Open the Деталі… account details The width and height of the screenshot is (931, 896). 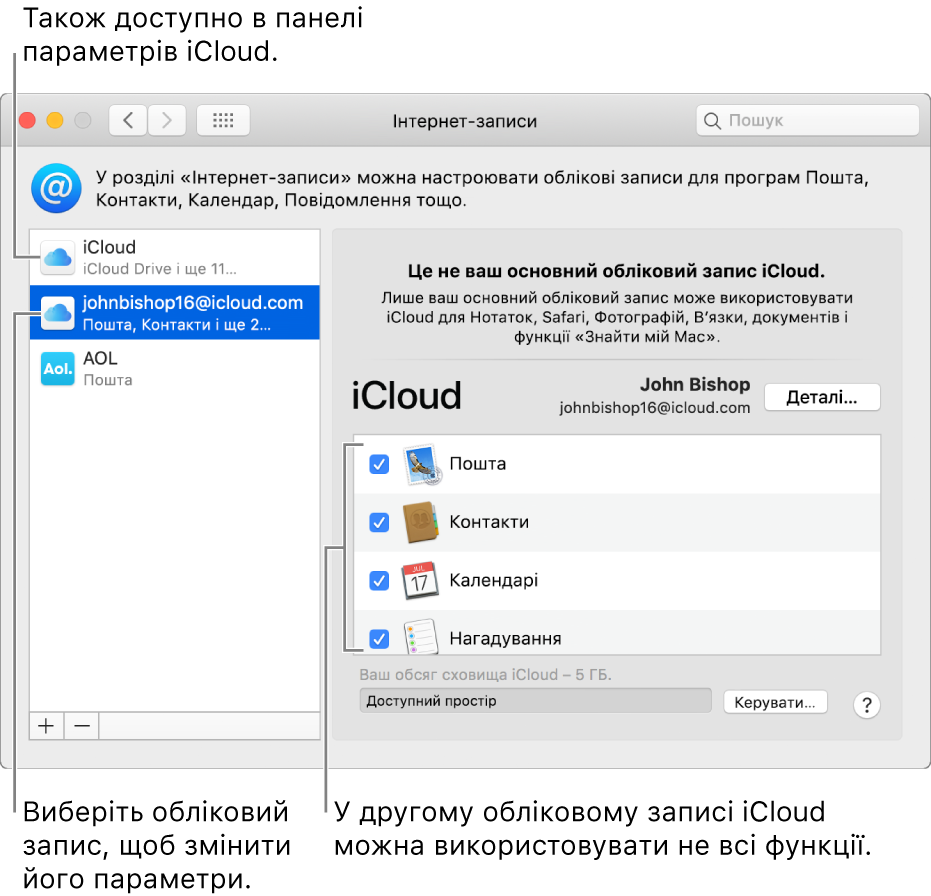(x=822, y=397)
